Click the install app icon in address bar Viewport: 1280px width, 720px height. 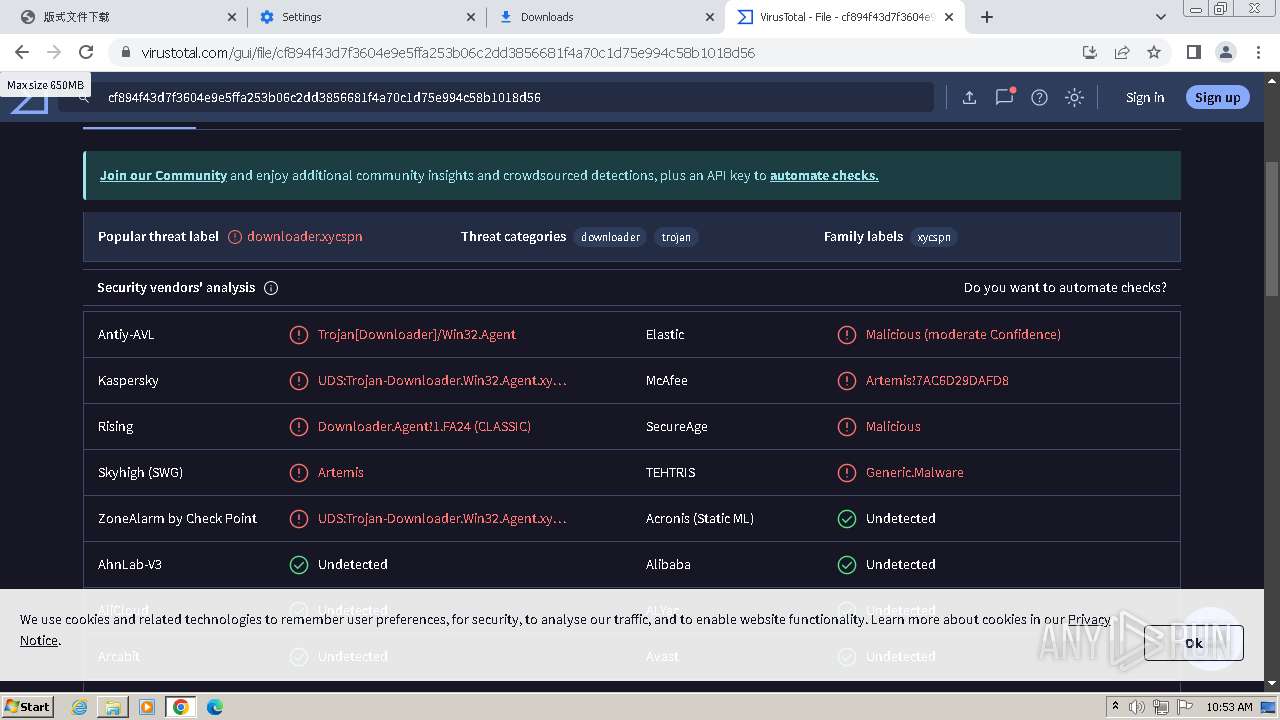1090,52
